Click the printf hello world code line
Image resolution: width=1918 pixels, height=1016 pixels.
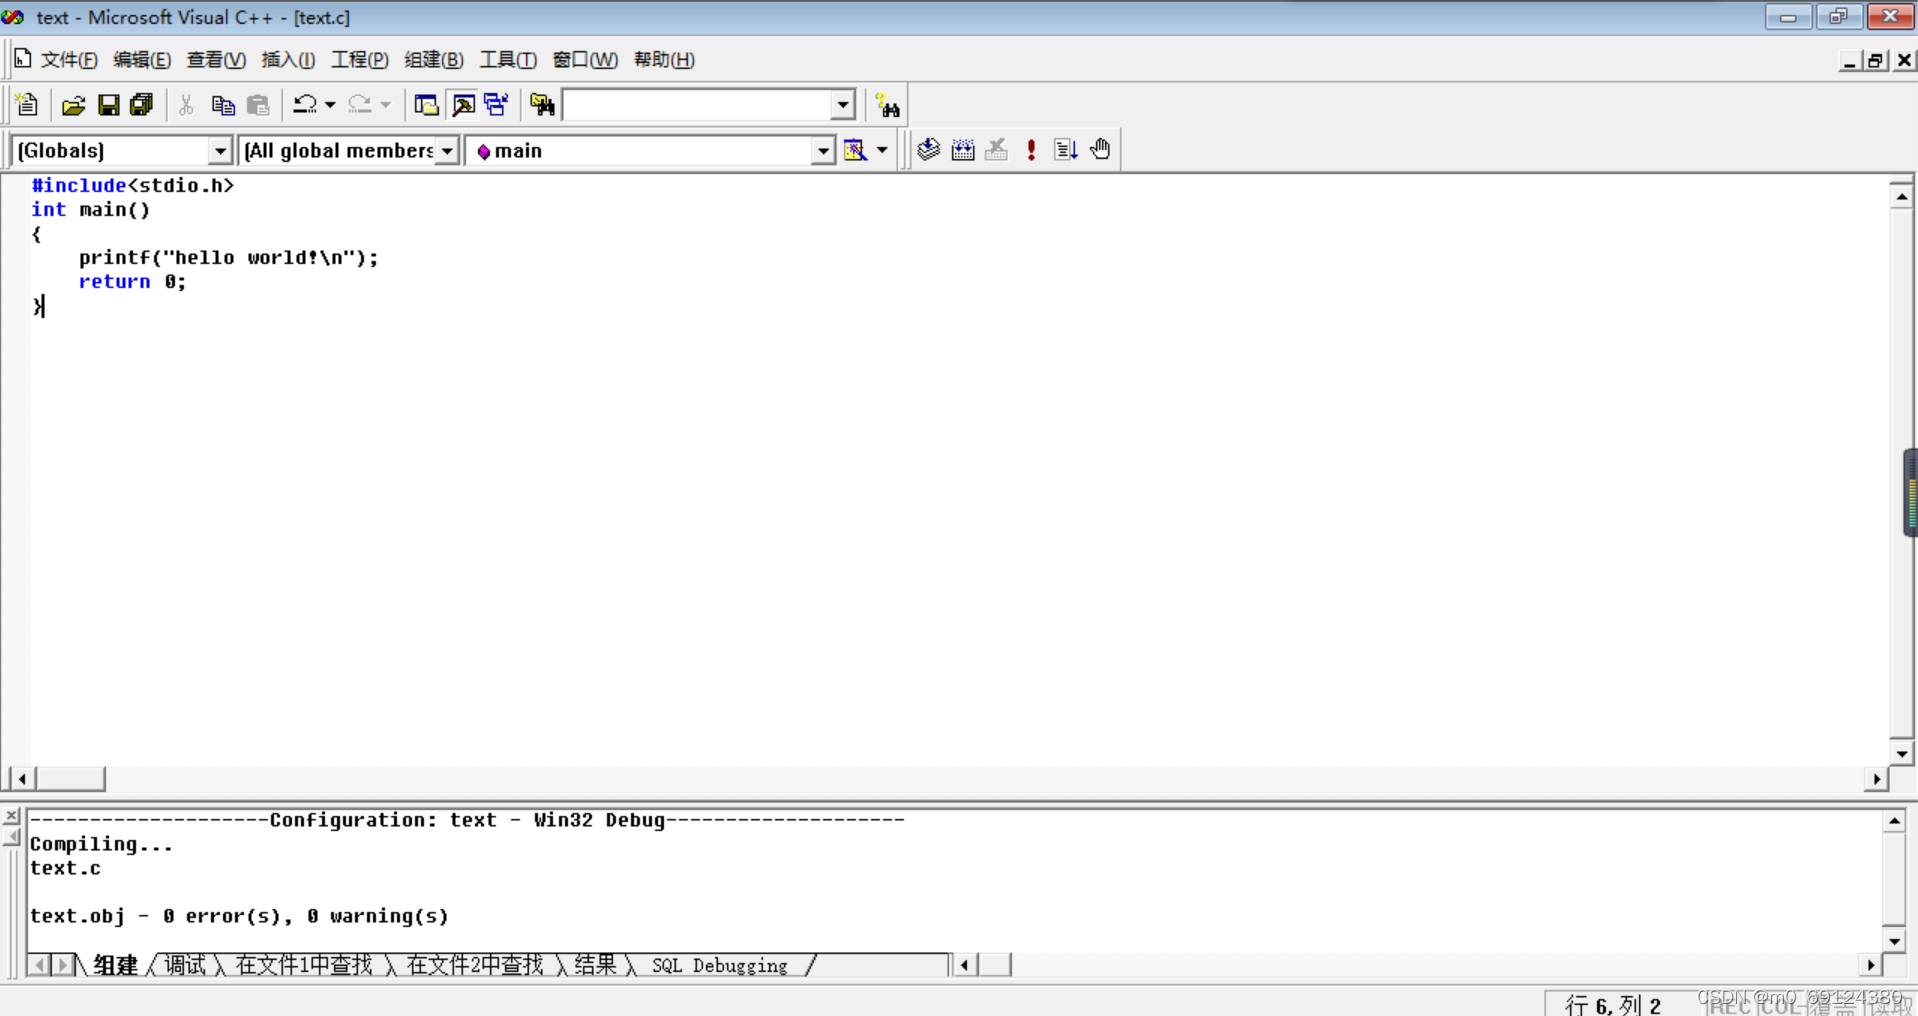pyautogui.click(x=229, y=258)
